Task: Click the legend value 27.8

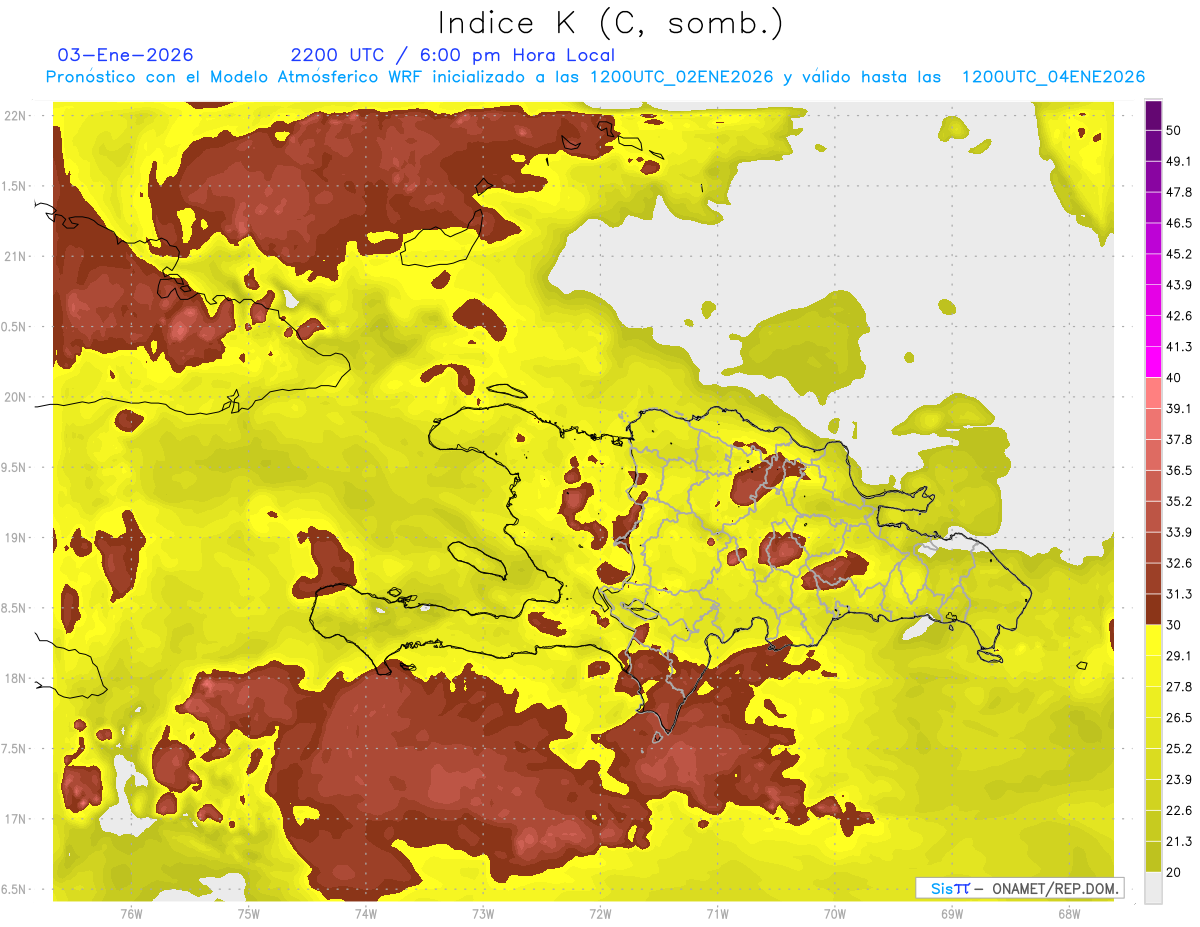Action: pyautogui.click(x=1179, y=686)
